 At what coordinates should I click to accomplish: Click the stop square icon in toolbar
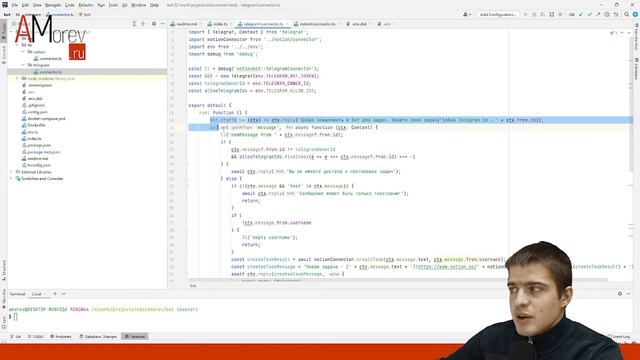tap(560, 14)
